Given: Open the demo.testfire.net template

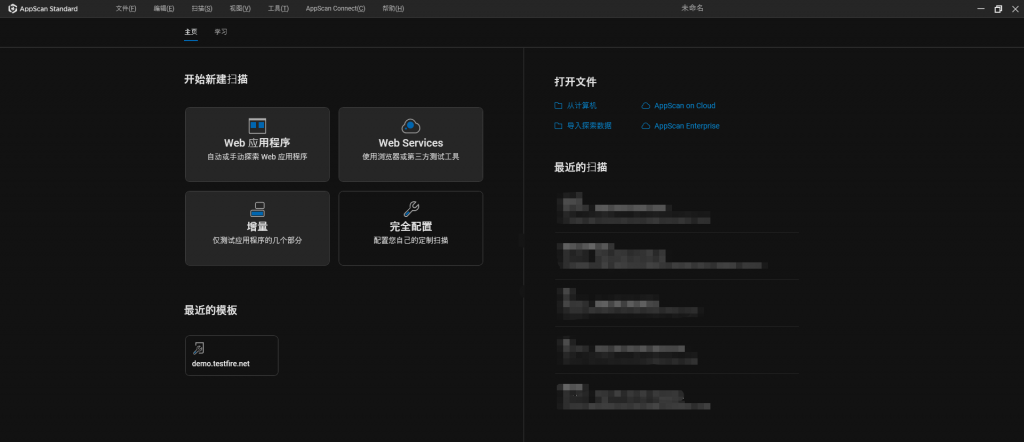Looking at the screenshot, I should (232, 355).
